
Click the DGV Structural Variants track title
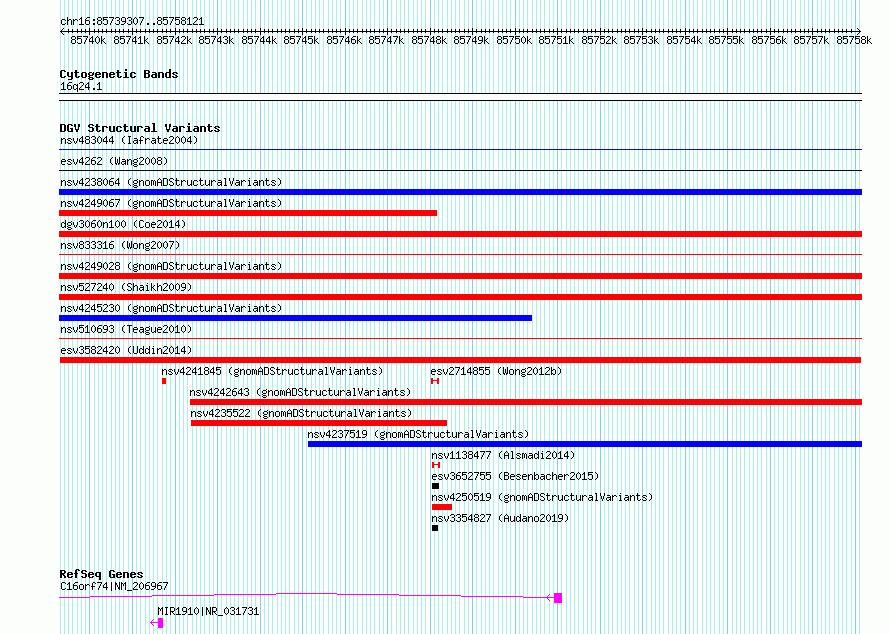[140, 128]
